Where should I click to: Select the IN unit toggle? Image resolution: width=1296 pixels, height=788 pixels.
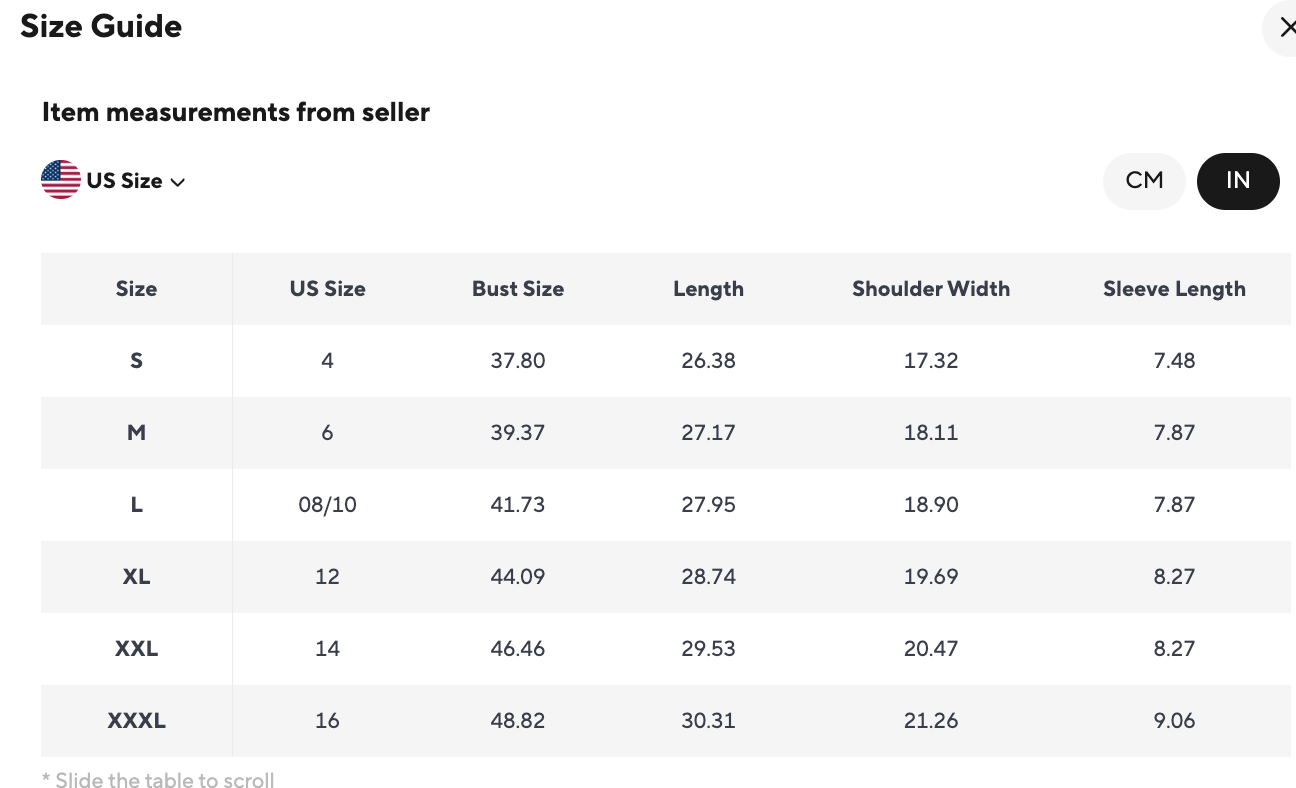(x=1237, y=181)
